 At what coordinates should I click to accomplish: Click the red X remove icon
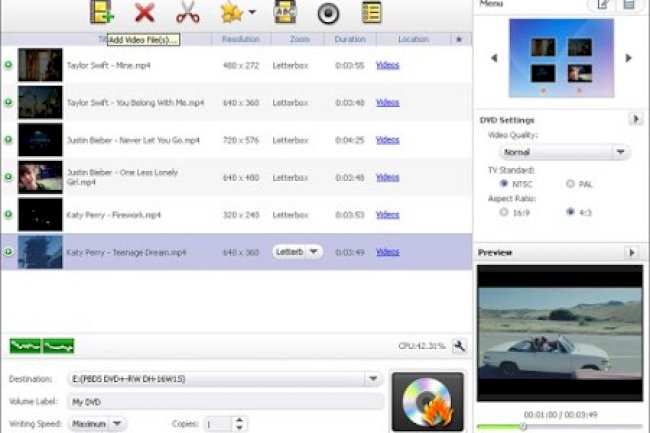click(144, 12)
